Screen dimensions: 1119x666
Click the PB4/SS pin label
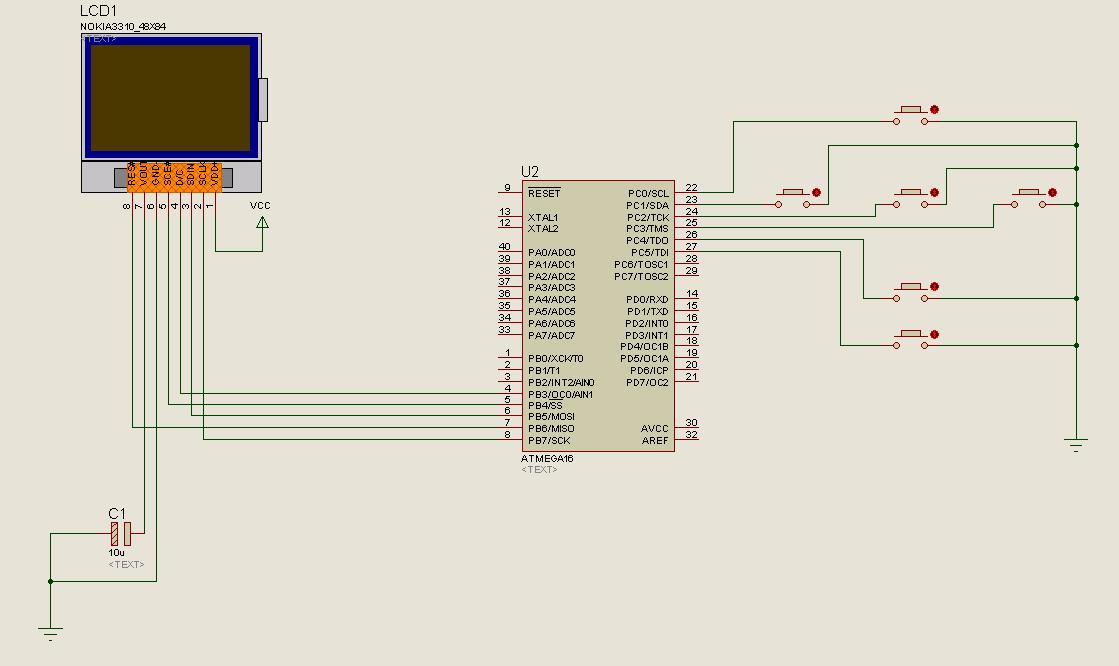[x=545, y=405]
